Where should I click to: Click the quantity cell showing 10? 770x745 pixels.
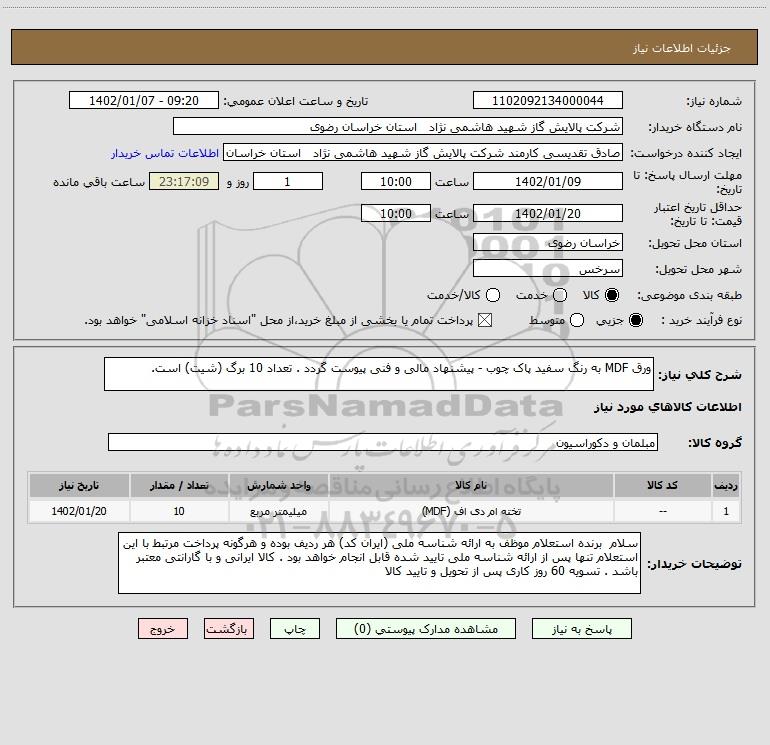click(179, 511)
